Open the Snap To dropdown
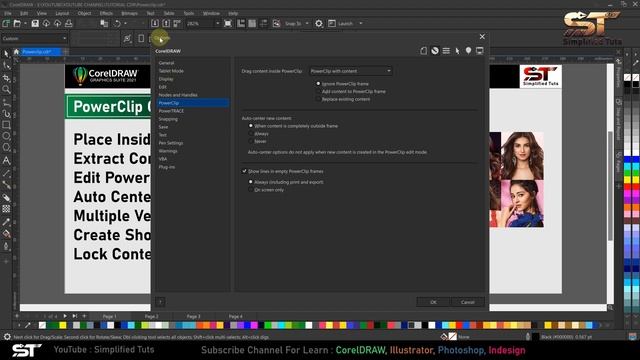The image size is (640, 360). click(x=307, y=24)
